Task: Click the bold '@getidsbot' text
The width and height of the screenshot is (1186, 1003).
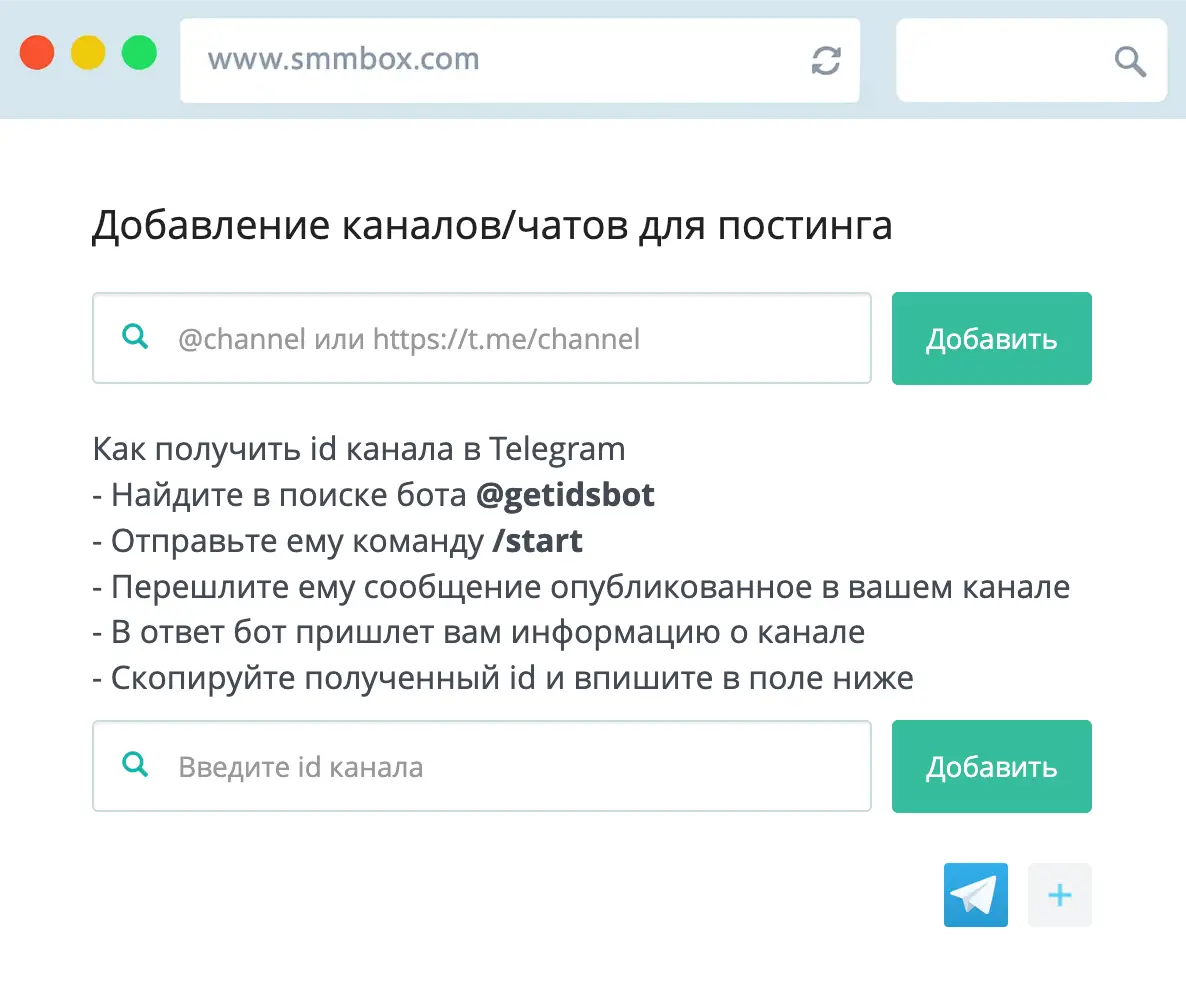Action: (x=565, y=495)
